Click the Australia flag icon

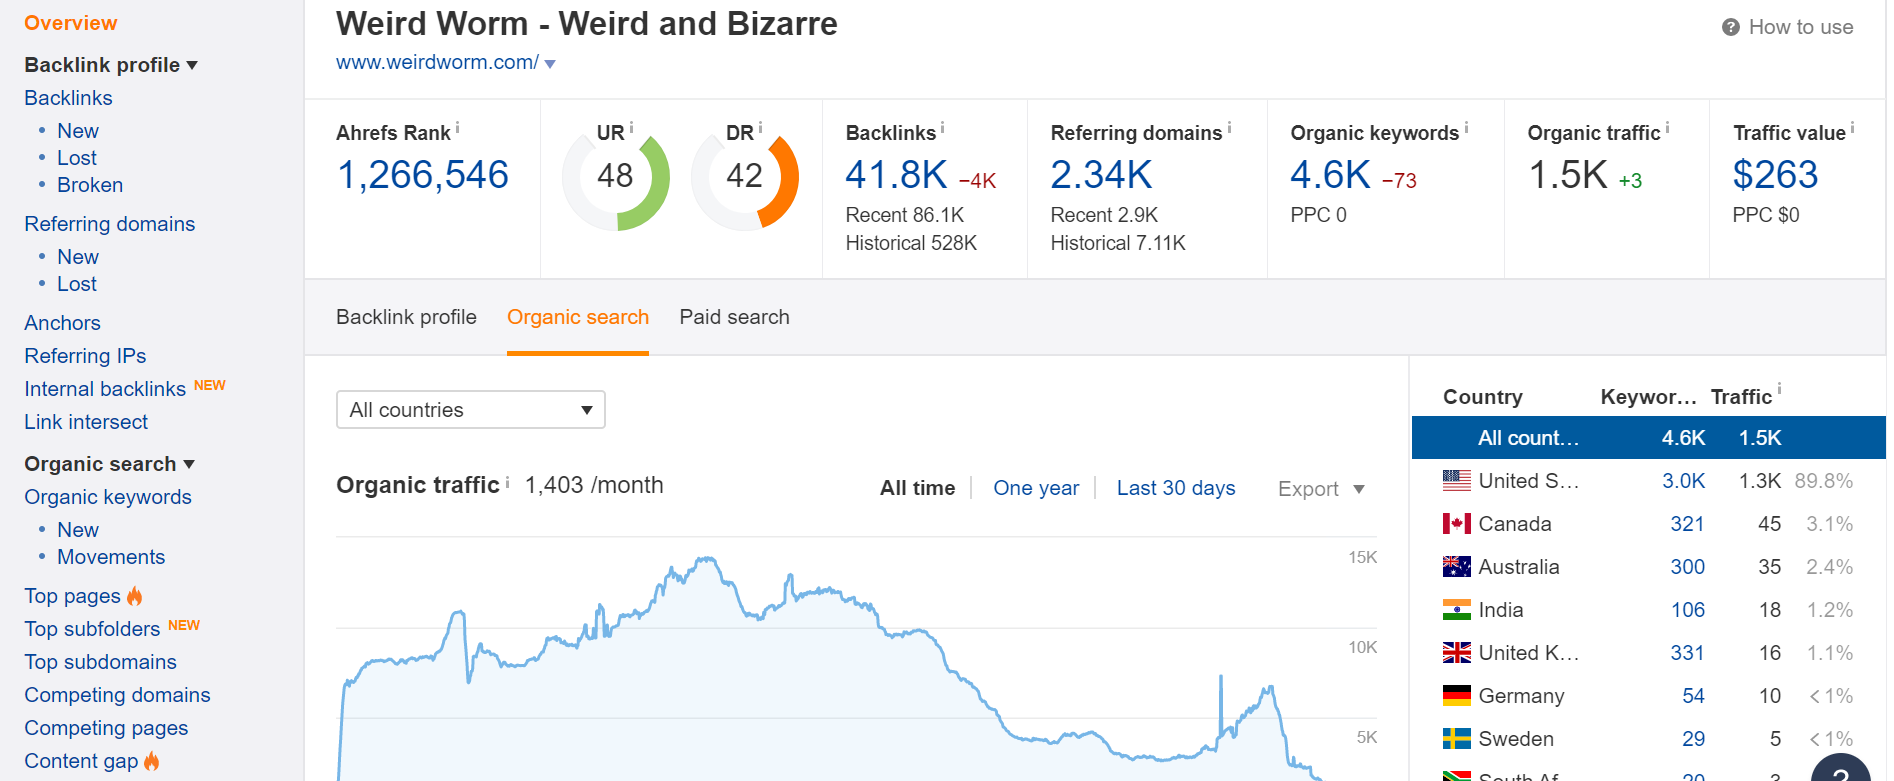click(x=1456, y=567)
